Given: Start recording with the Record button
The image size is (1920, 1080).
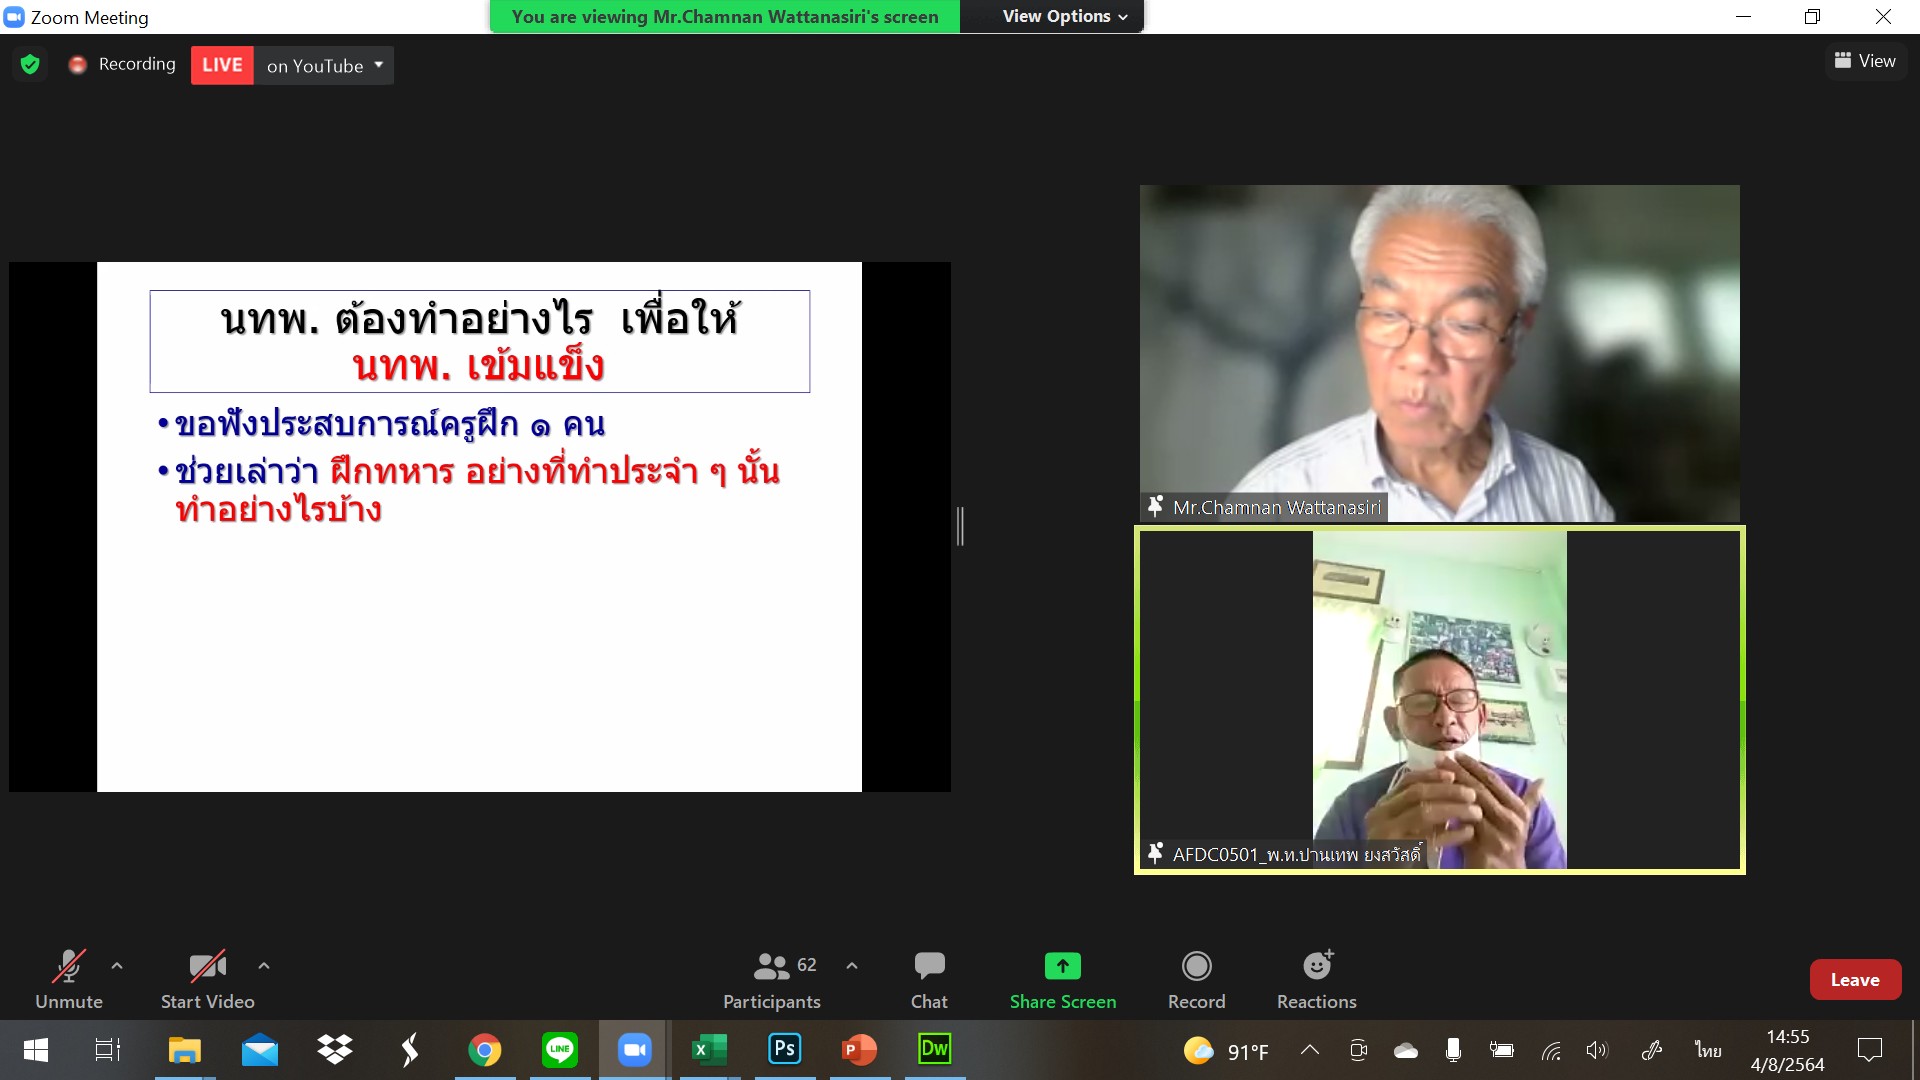Looking at the screenshot, I should 1196,980.
